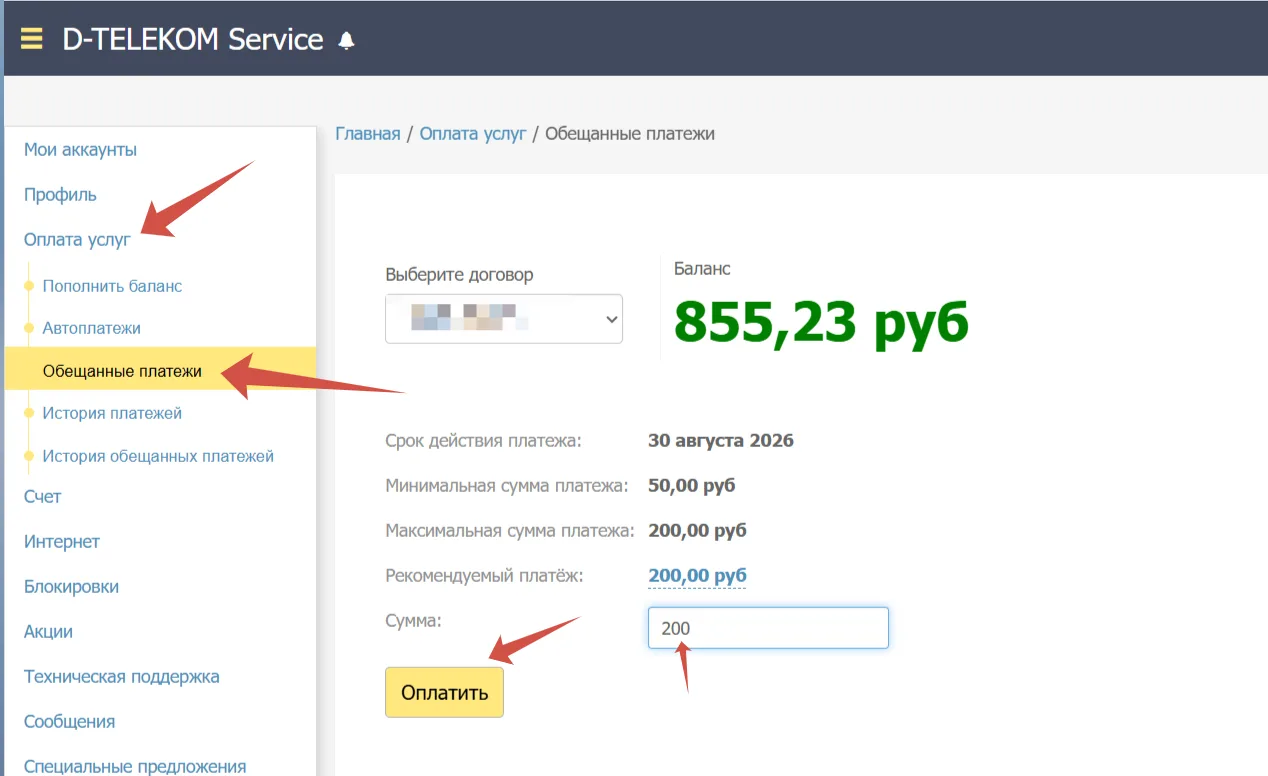This screenshot has width=1268, height=776.
Task: Open Специальные предложения
Action: click(135, 767)
